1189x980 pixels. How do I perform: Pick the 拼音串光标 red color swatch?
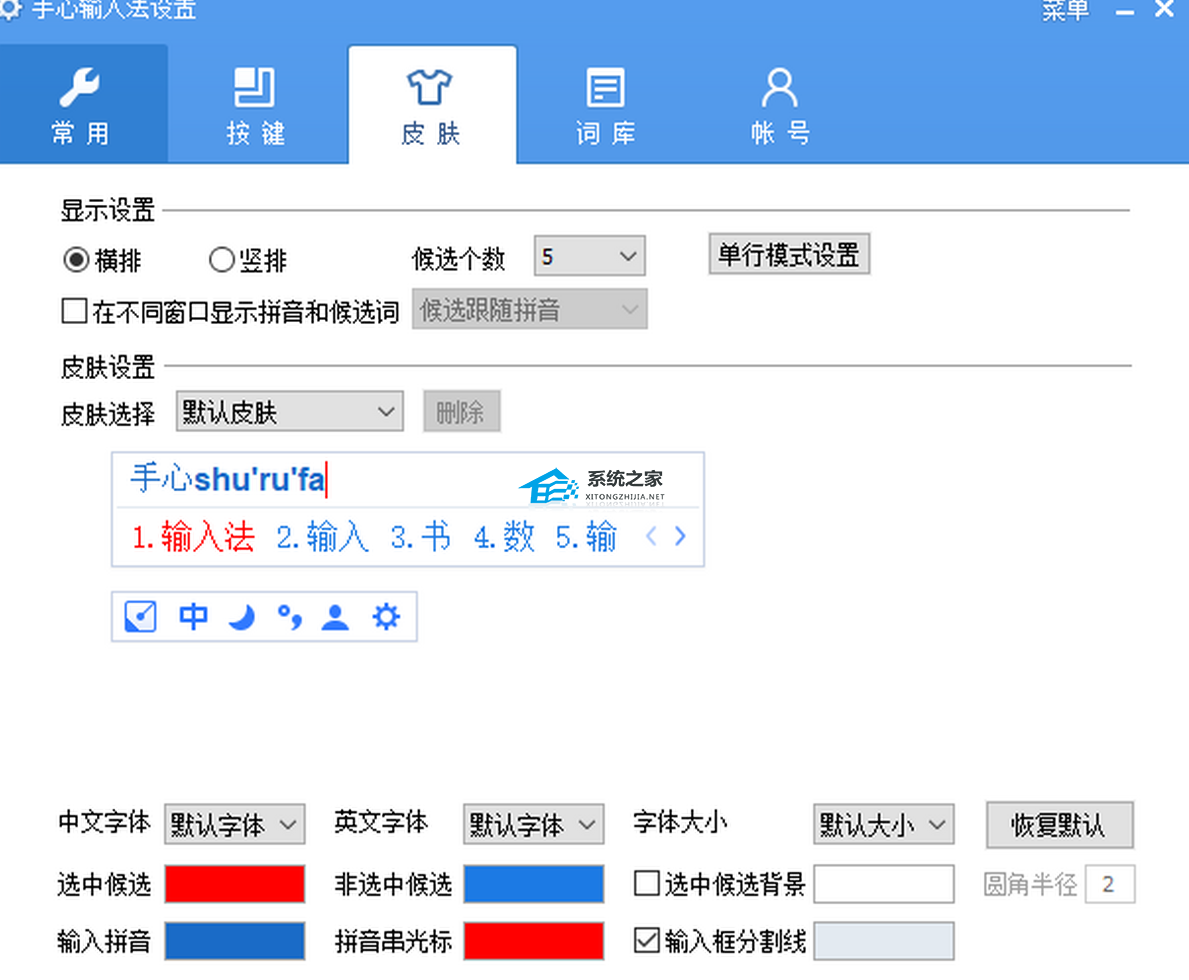tap(533, 941)
